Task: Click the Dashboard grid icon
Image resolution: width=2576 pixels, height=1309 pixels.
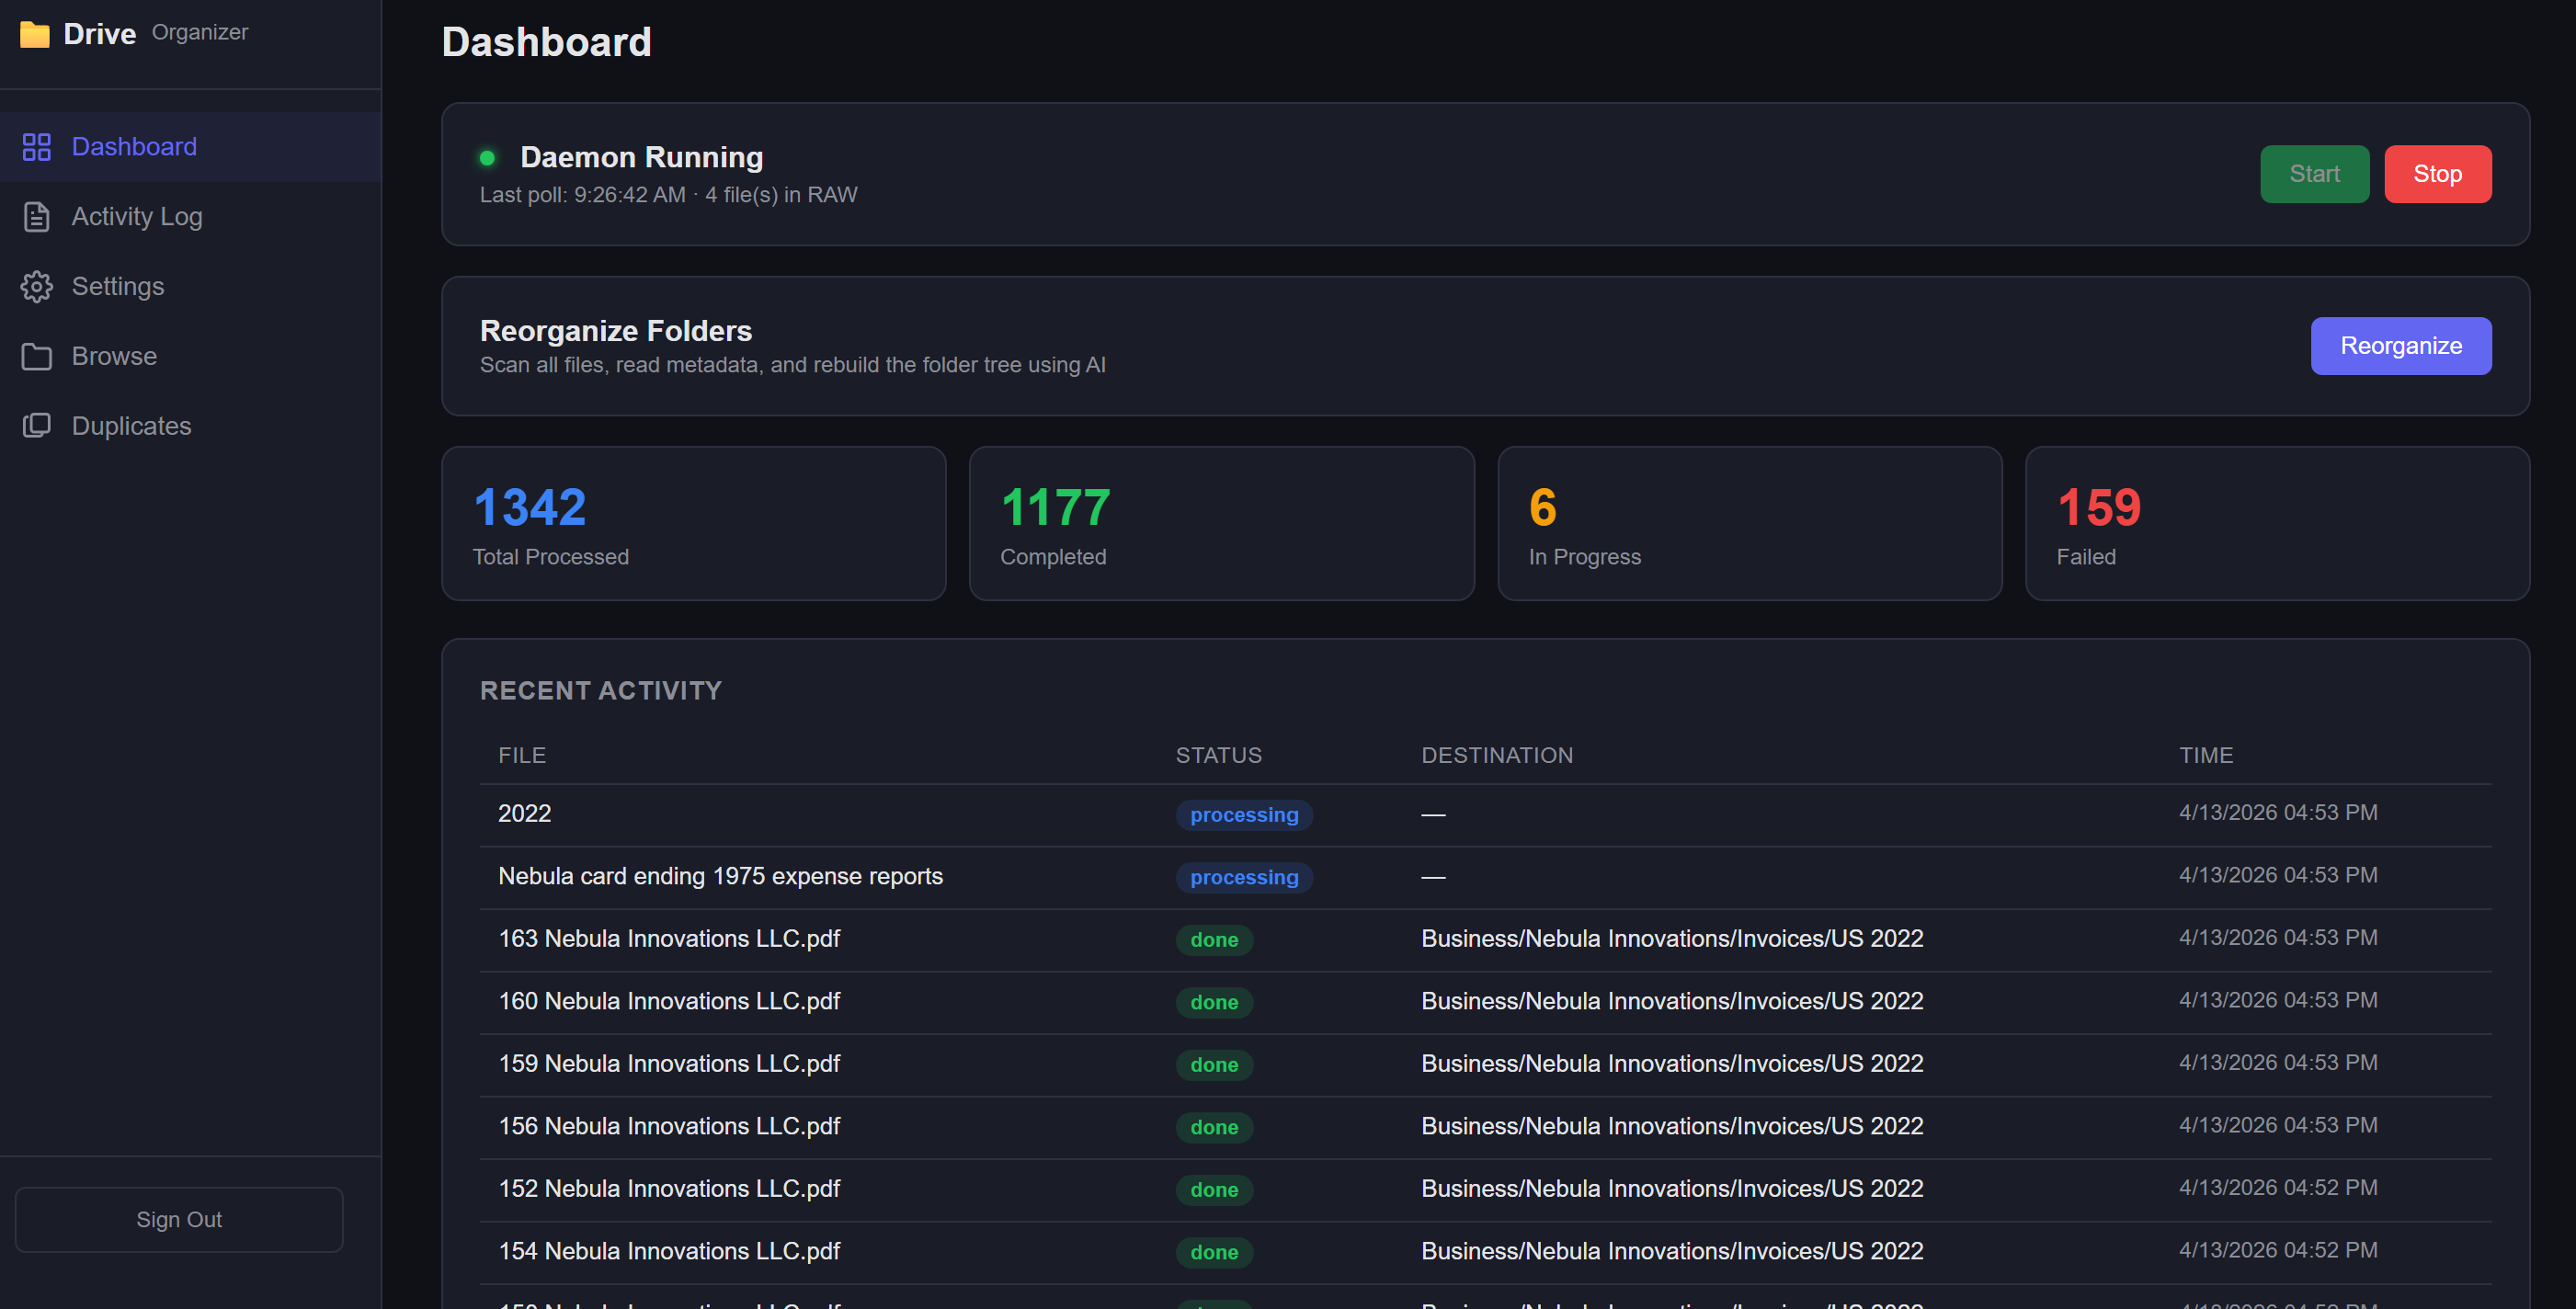Action: [37, 147]
